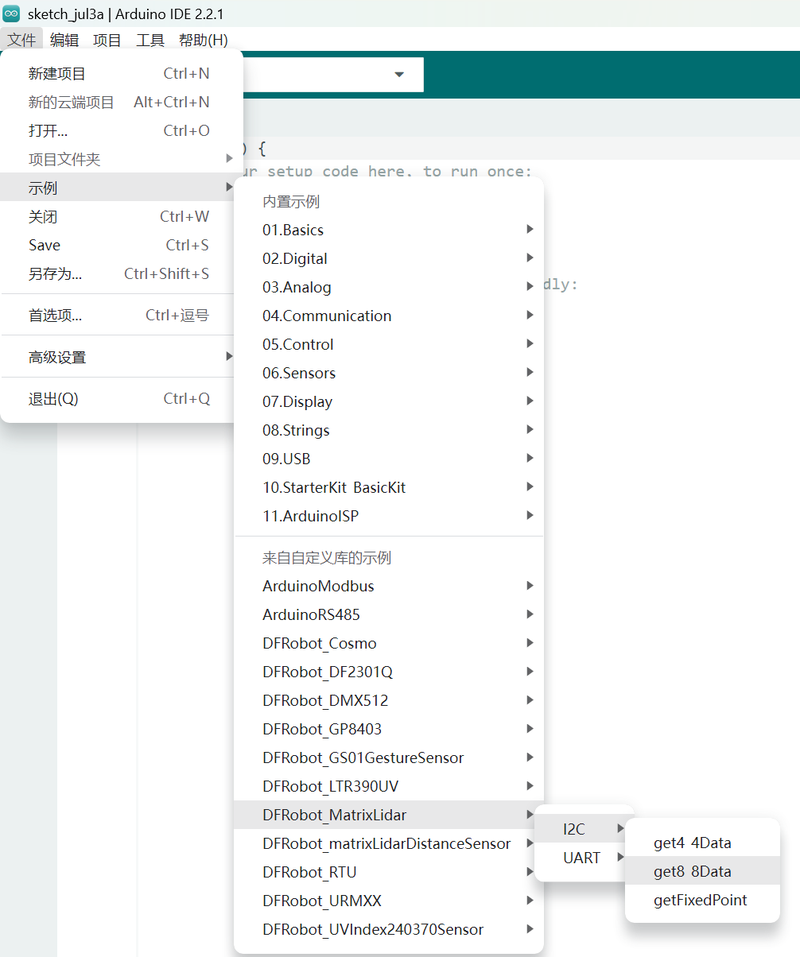Viewport: 800px width, 957px height.
Task: Choose 退出(Q) to quit the IDE
Action: 53,399
